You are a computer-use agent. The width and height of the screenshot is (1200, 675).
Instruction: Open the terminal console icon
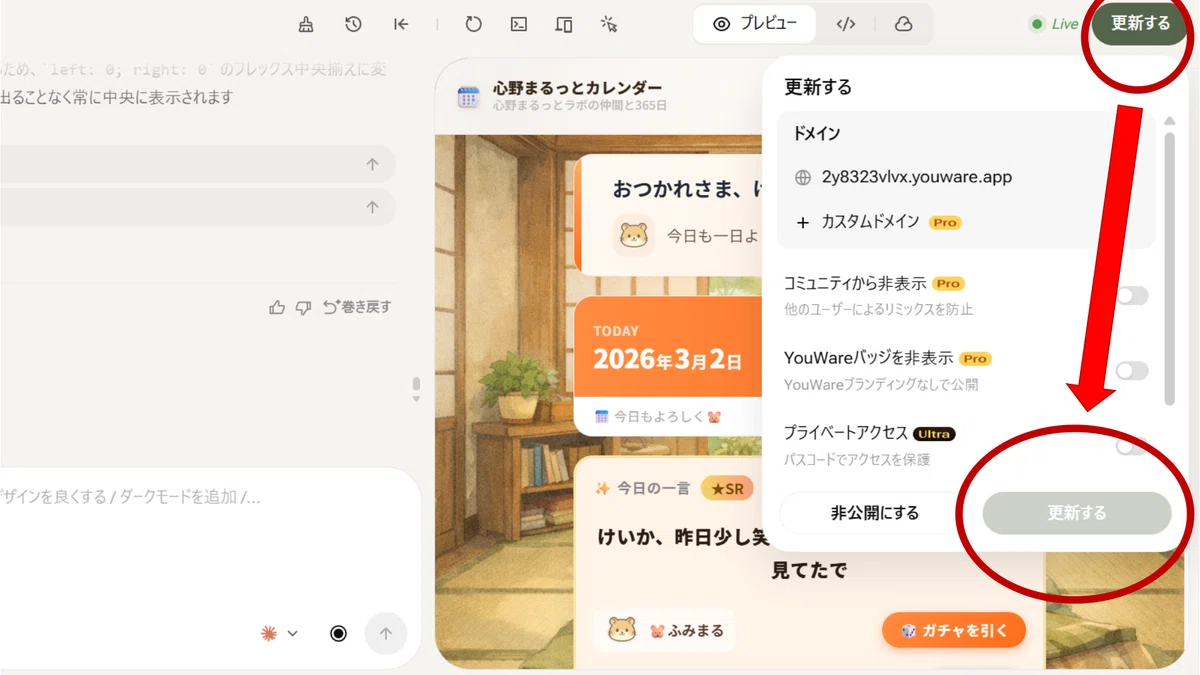(518, 24)
